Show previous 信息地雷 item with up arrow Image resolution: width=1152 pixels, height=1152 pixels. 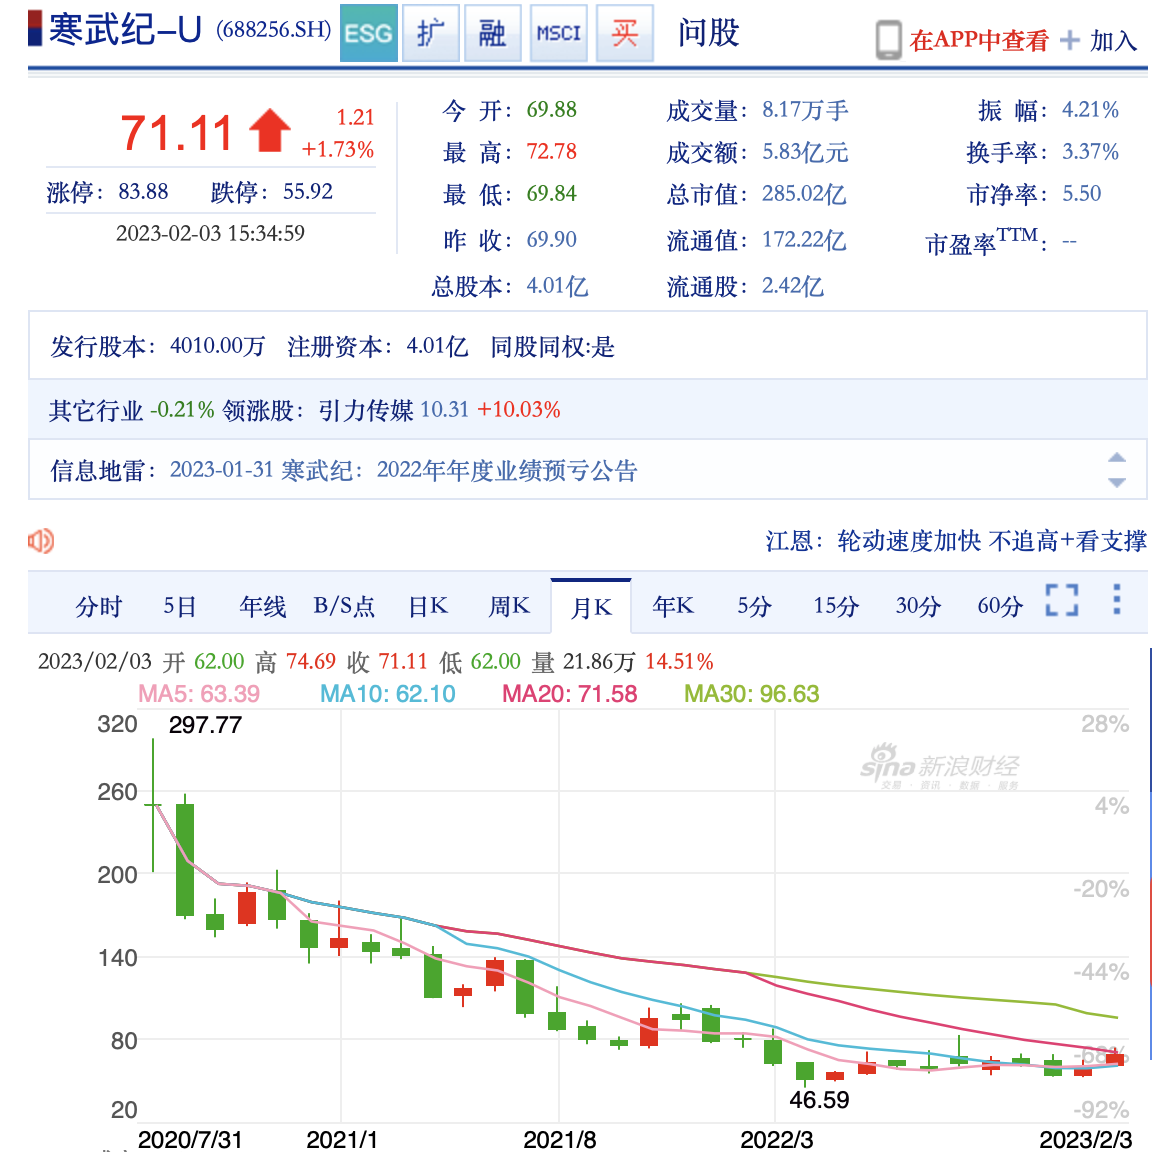click(x=1117, y=457)
